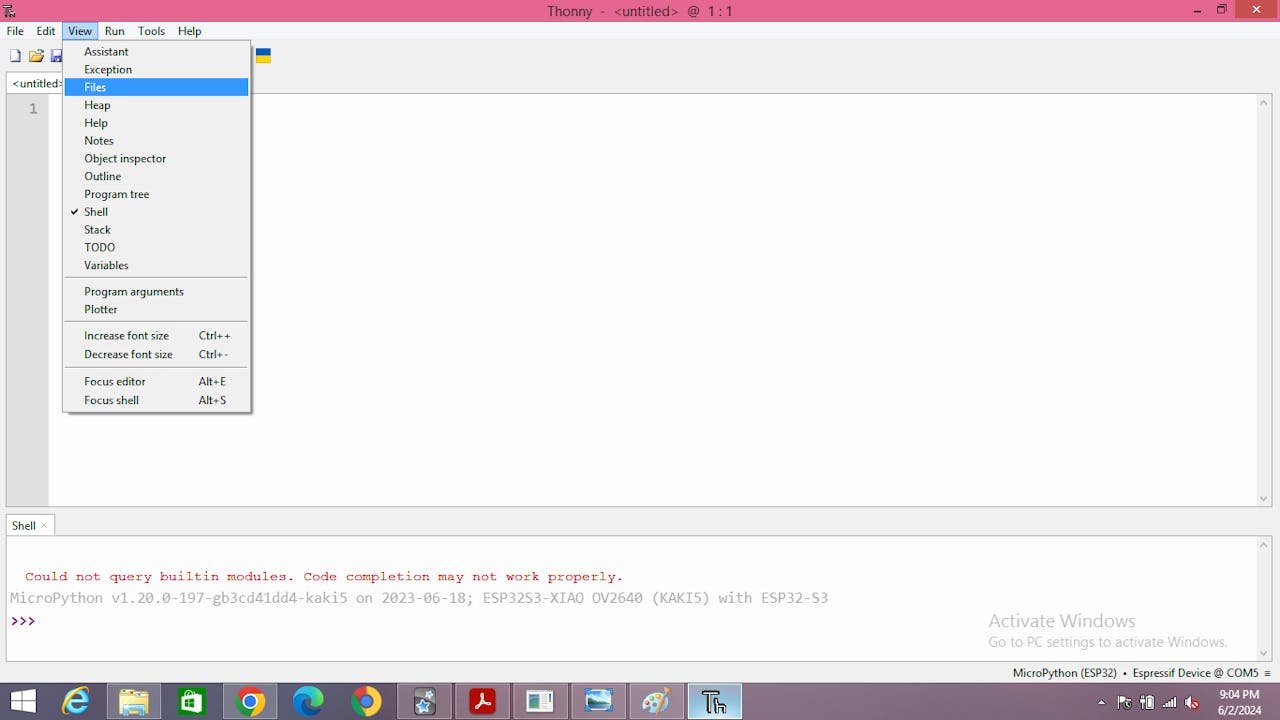Close the Shell tab with its x icon
1280x720 pixels.
coord(44,525)
